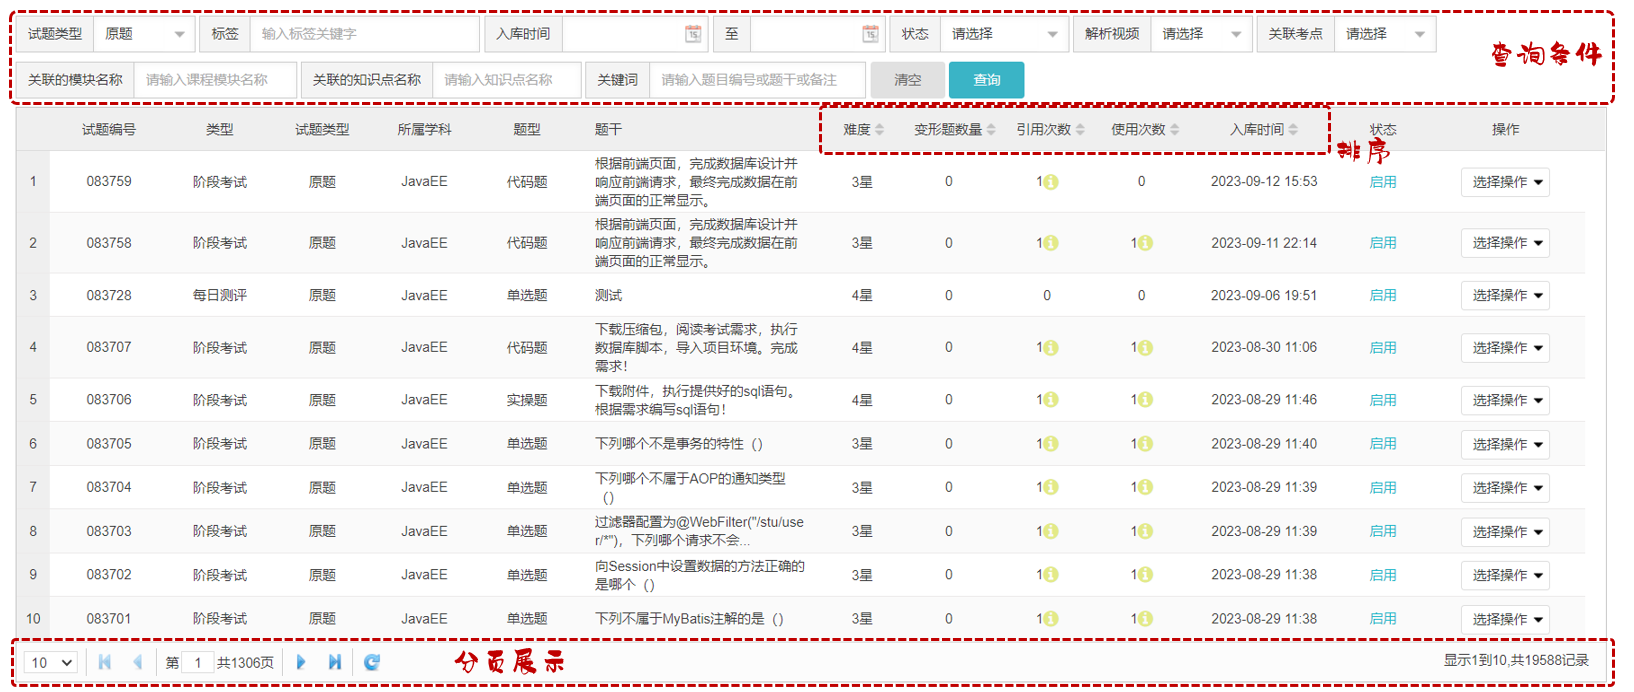The width and height of the screenshot is (1634, 692).
Task: Go to the next page icon
Action: tap(301, 662)
